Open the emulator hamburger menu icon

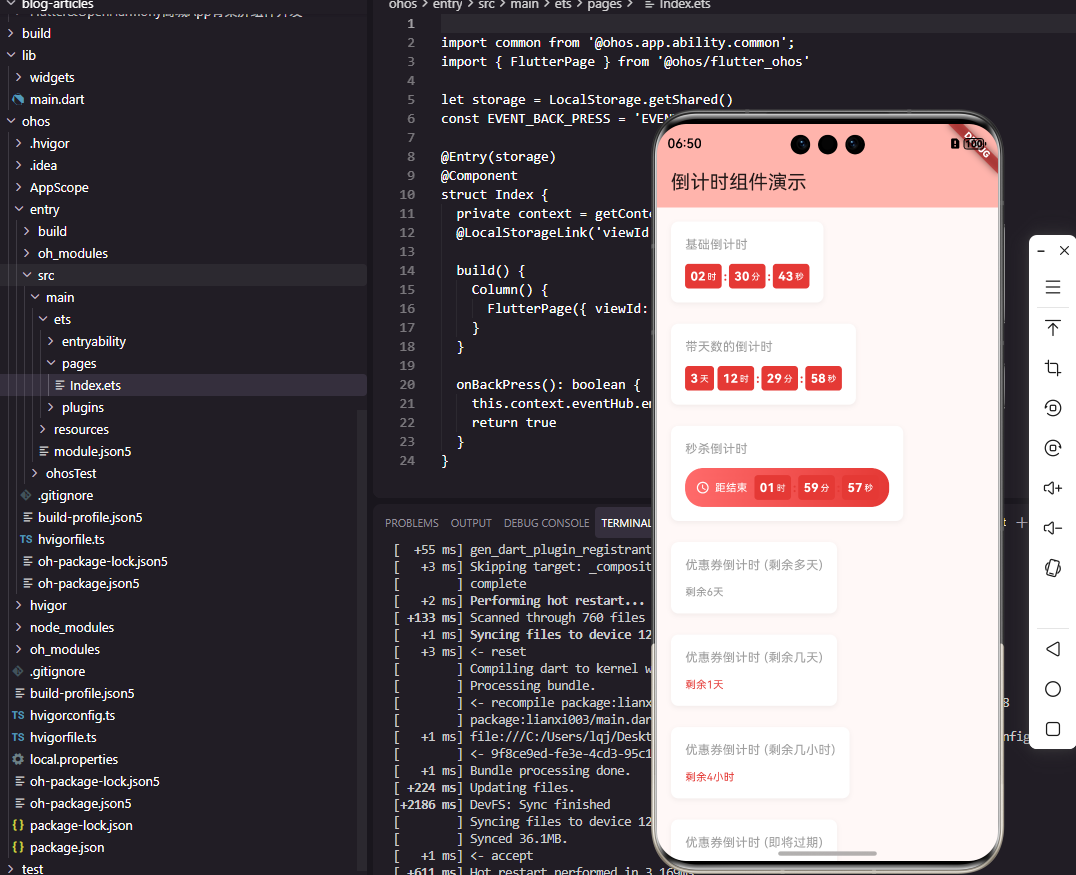point(1053,287)
